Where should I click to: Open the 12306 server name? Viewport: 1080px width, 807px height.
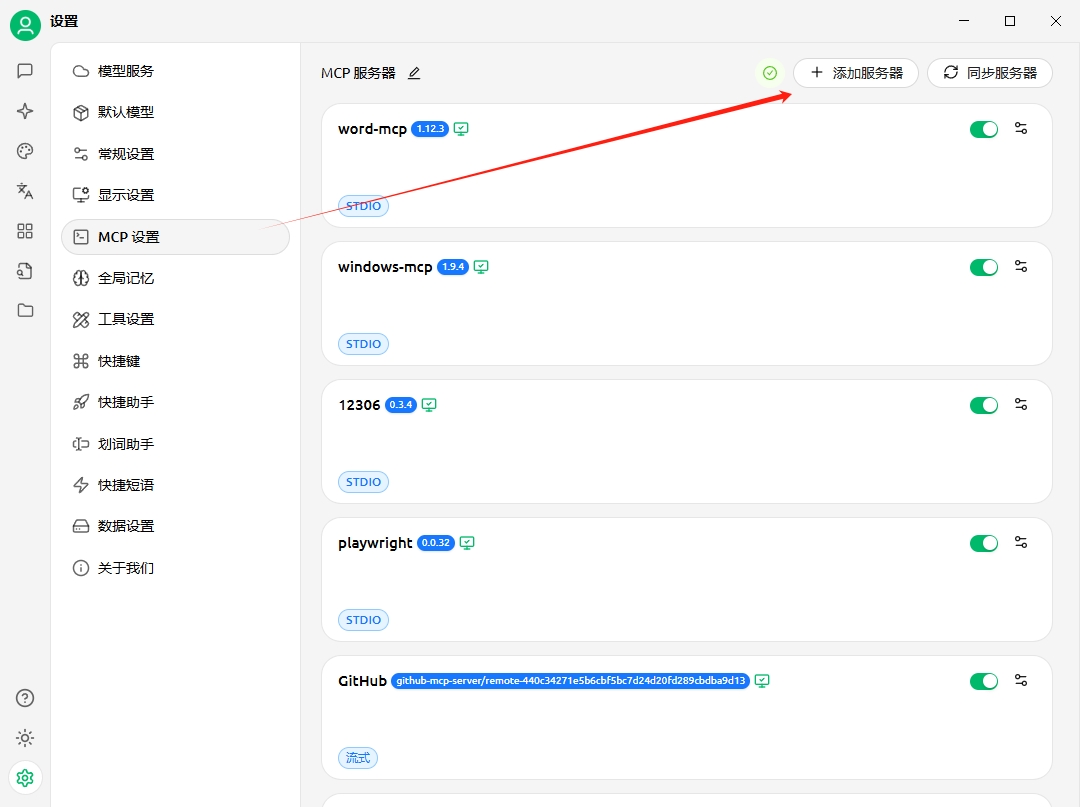359,405
